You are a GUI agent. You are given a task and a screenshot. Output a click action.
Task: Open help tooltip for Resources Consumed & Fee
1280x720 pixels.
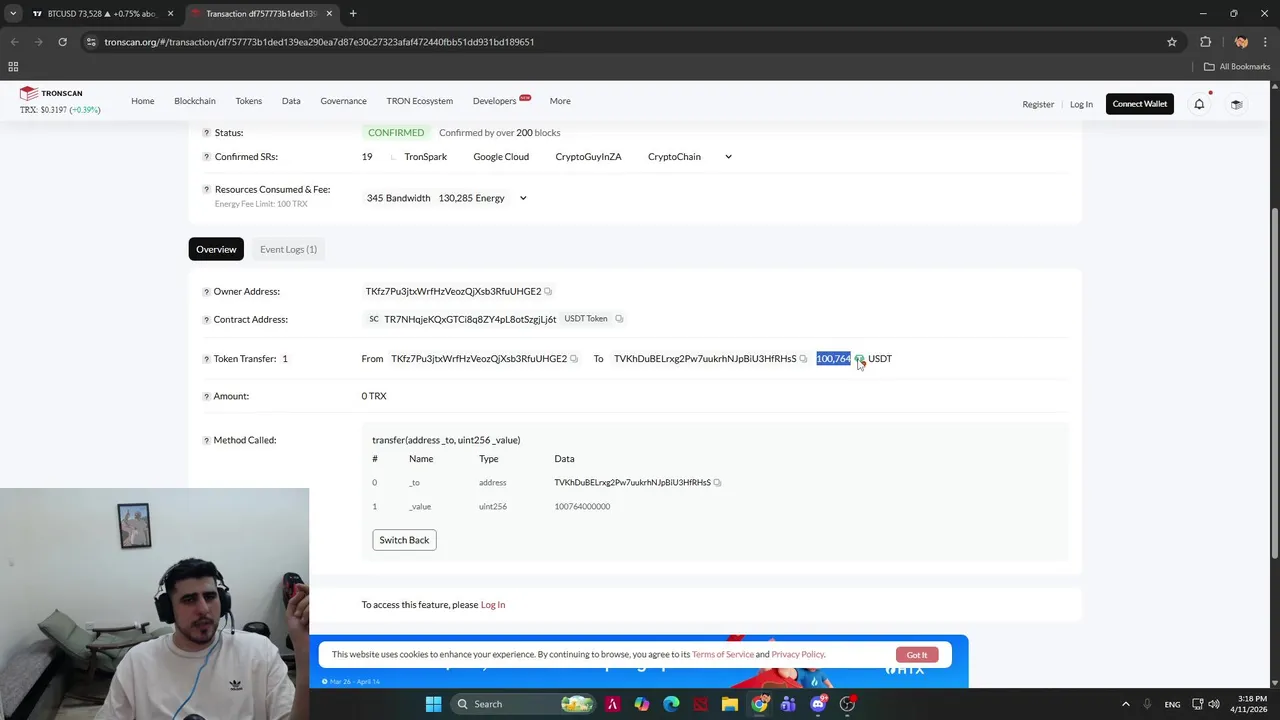tap(207, 190)
